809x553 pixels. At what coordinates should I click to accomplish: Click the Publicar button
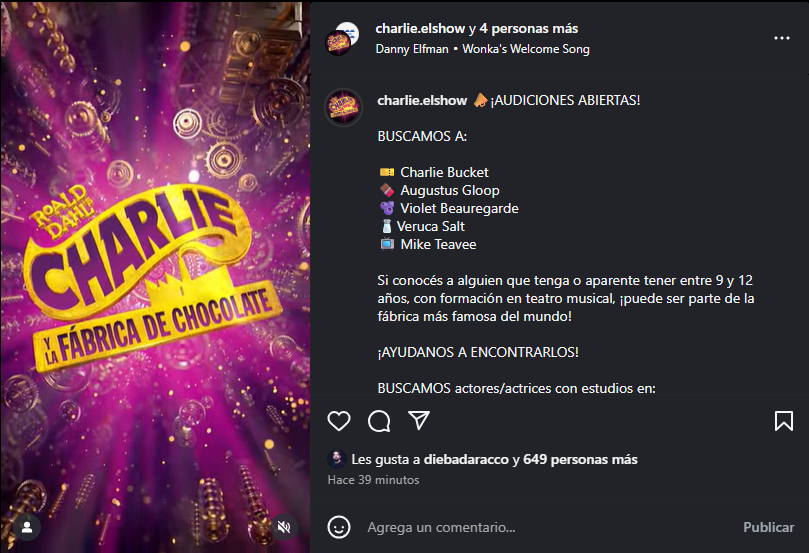[768, 527]
